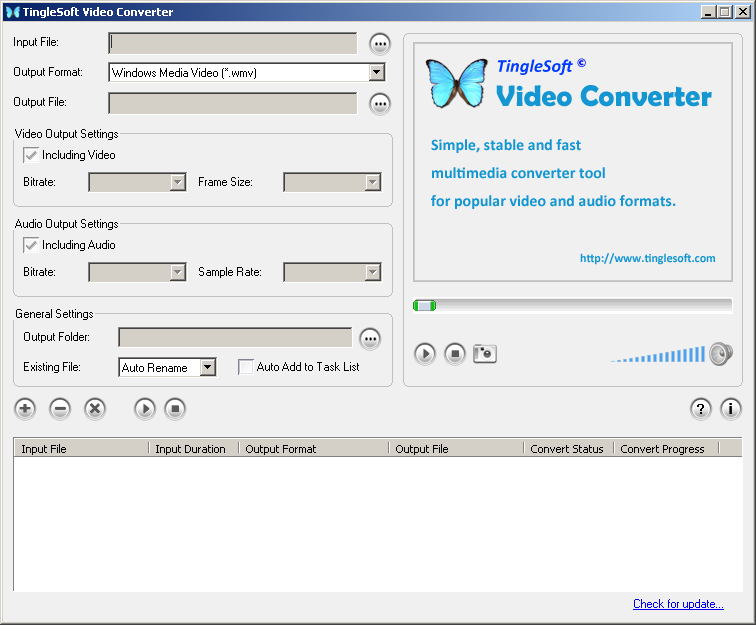Browse for the input file

pyautogui.click(x=380, y=44)
